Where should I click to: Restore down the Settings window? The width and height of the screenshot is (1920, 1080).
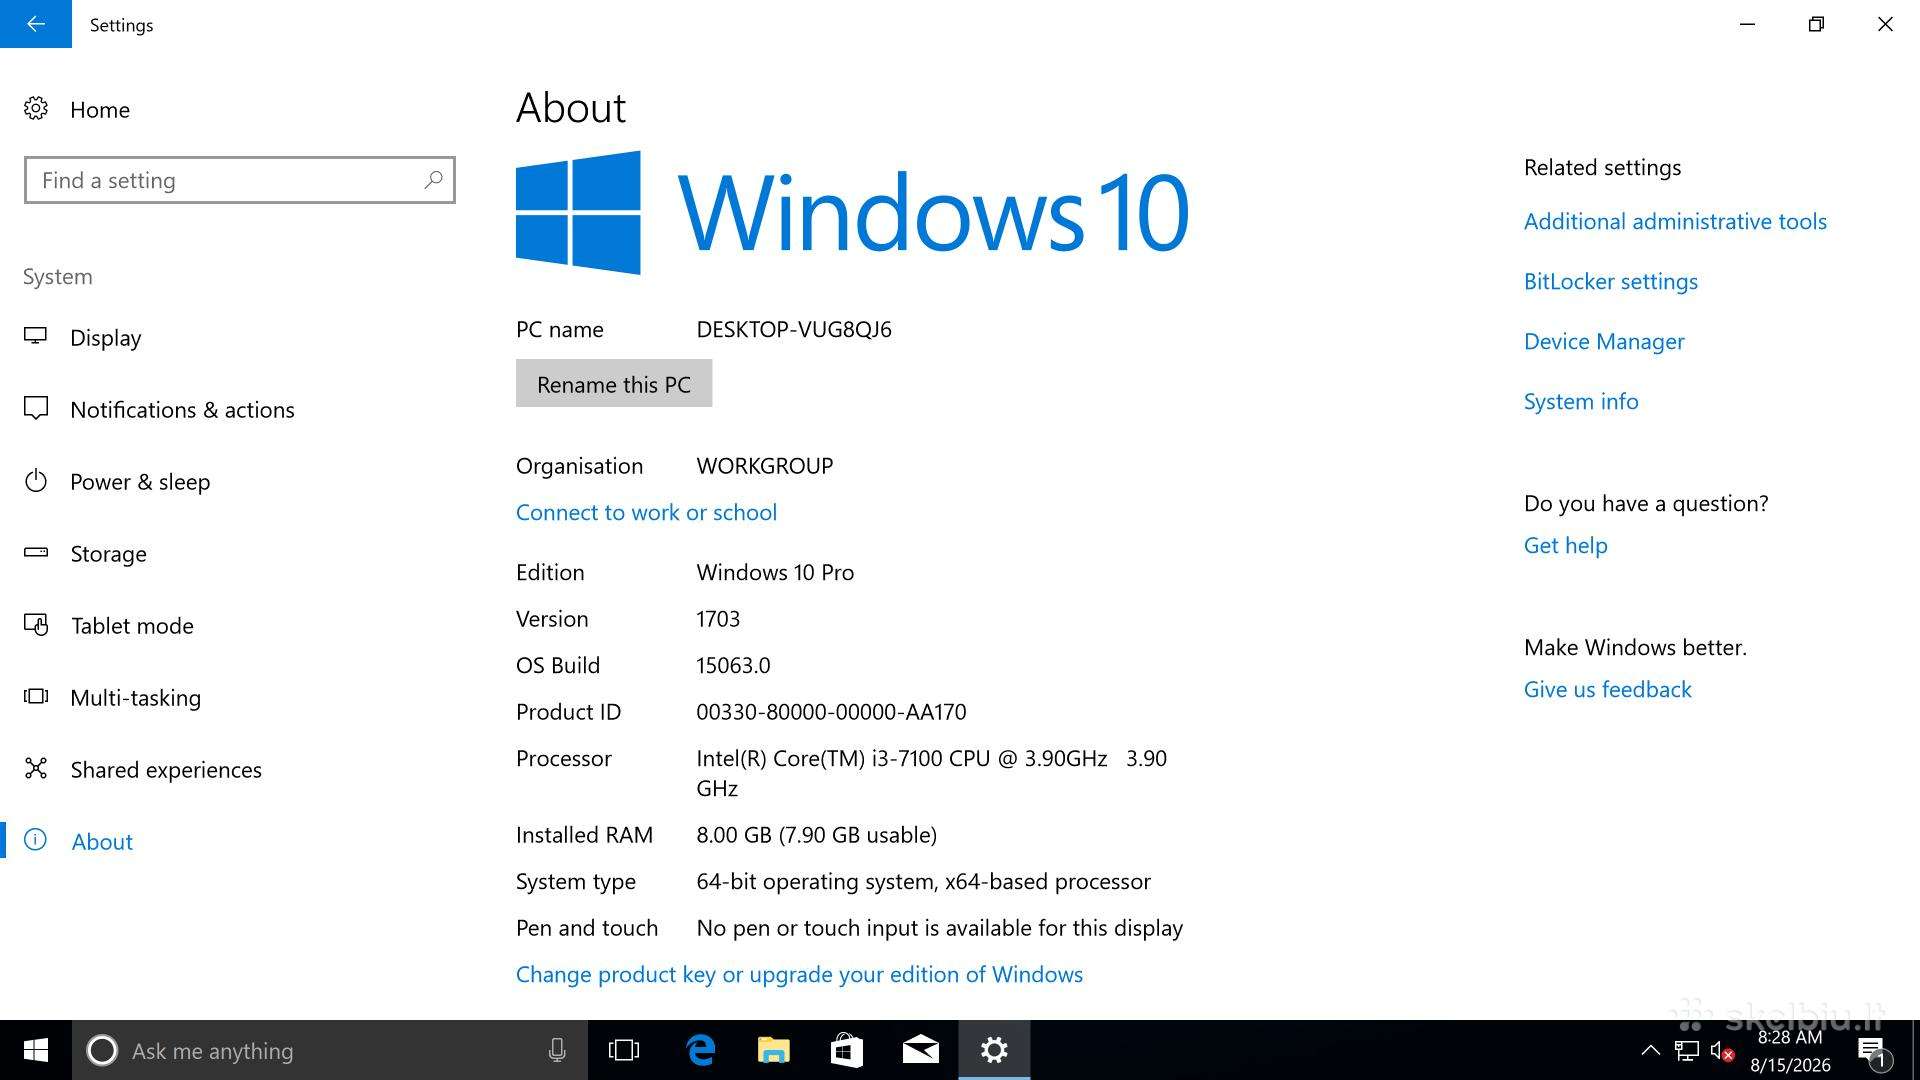1816,24
